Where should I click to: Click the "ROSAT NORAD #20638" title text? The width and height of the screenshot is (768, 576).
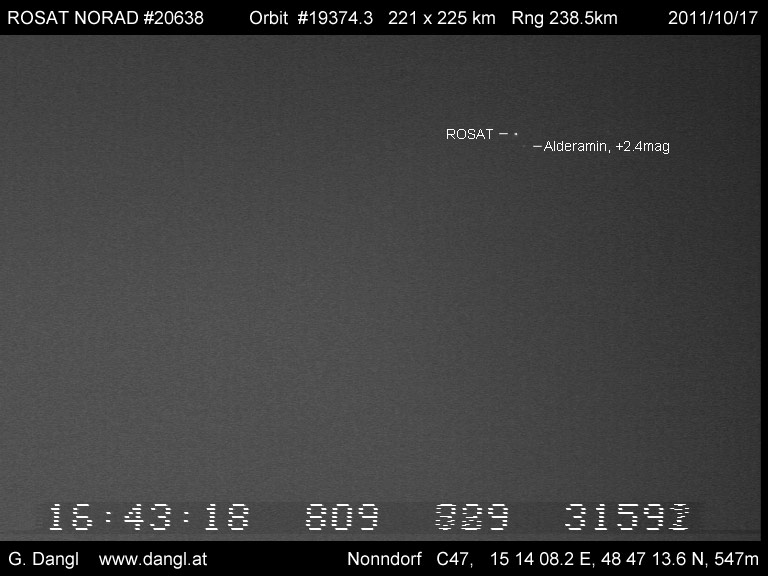[105, 18]
